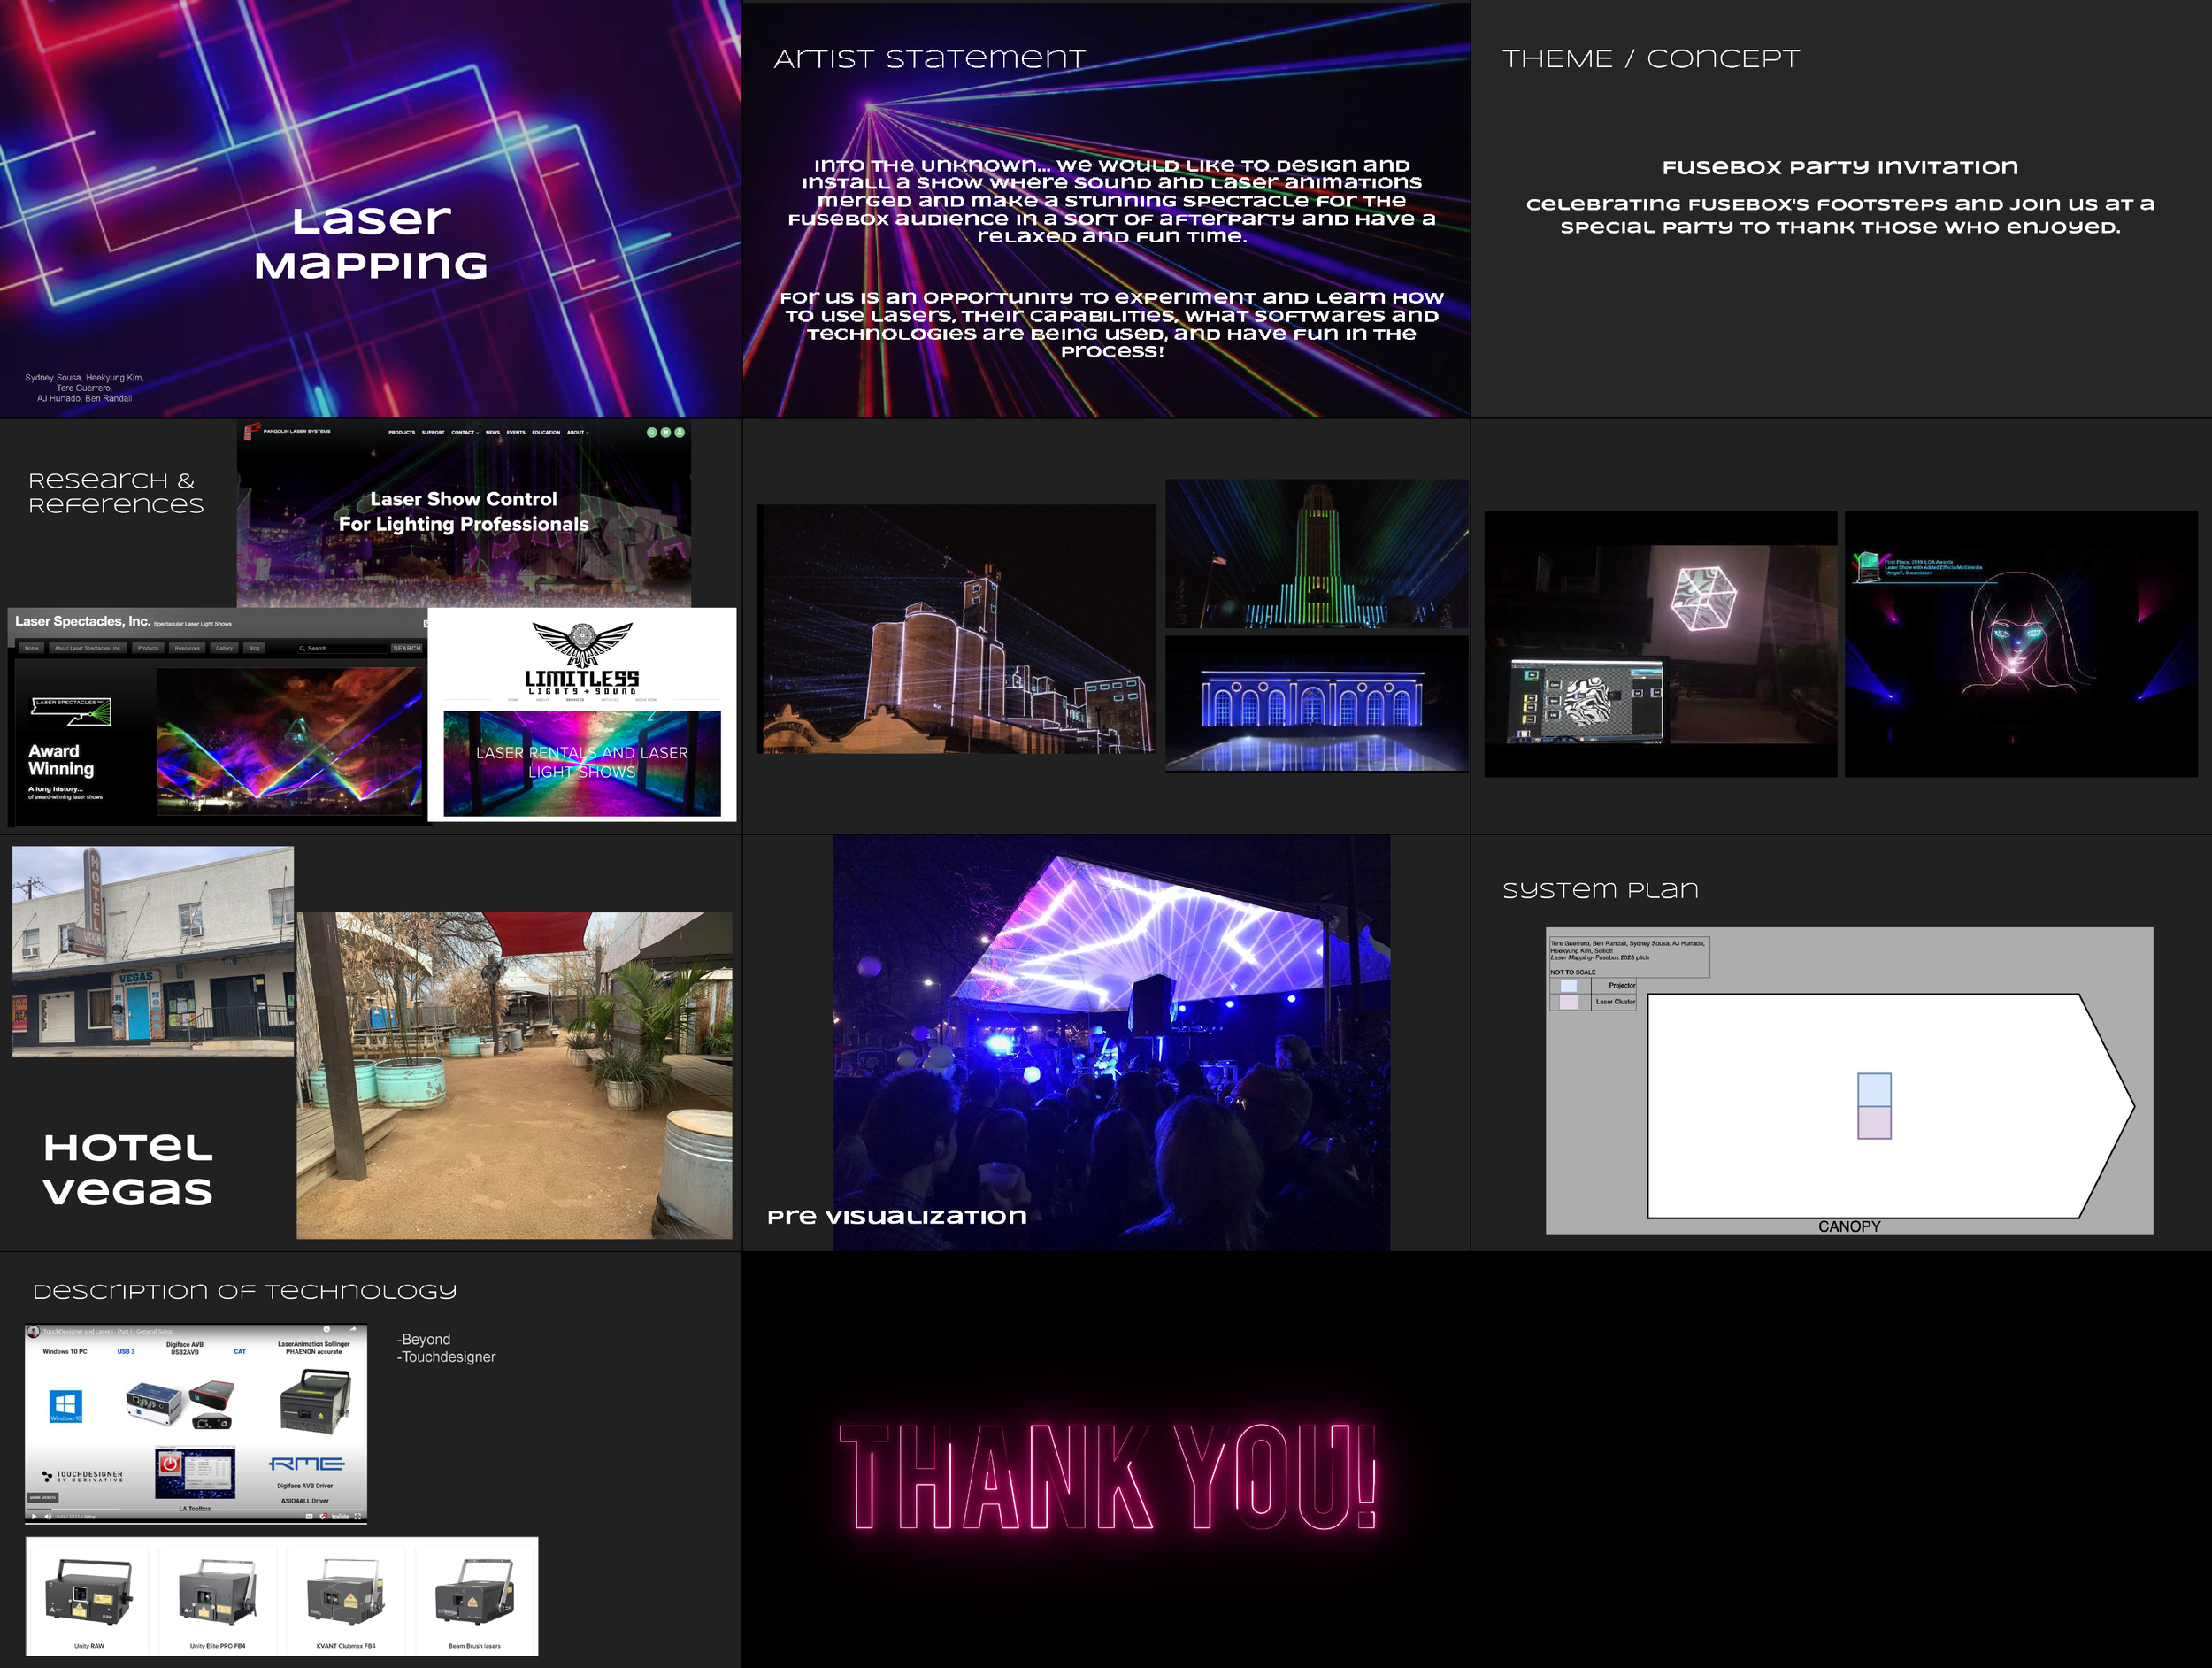Click the -Touchdesigner text line
The height and width of the screenshot is (1668, 2212).
click(x=446, y=1357)
